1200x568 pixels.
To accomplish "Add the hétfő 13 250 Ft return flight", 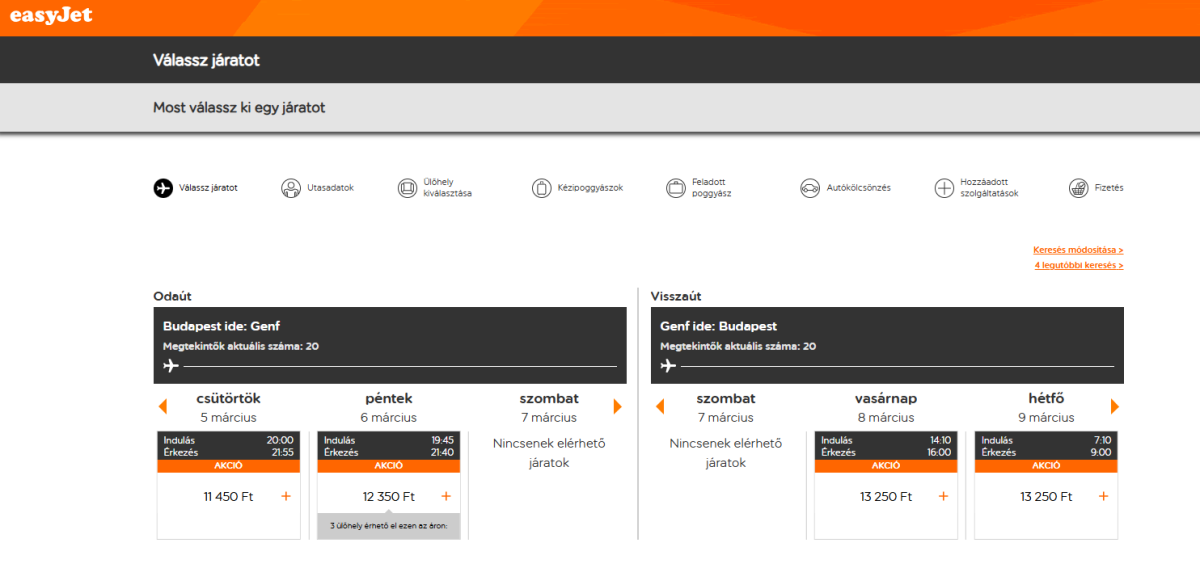I will (1103, 497).
